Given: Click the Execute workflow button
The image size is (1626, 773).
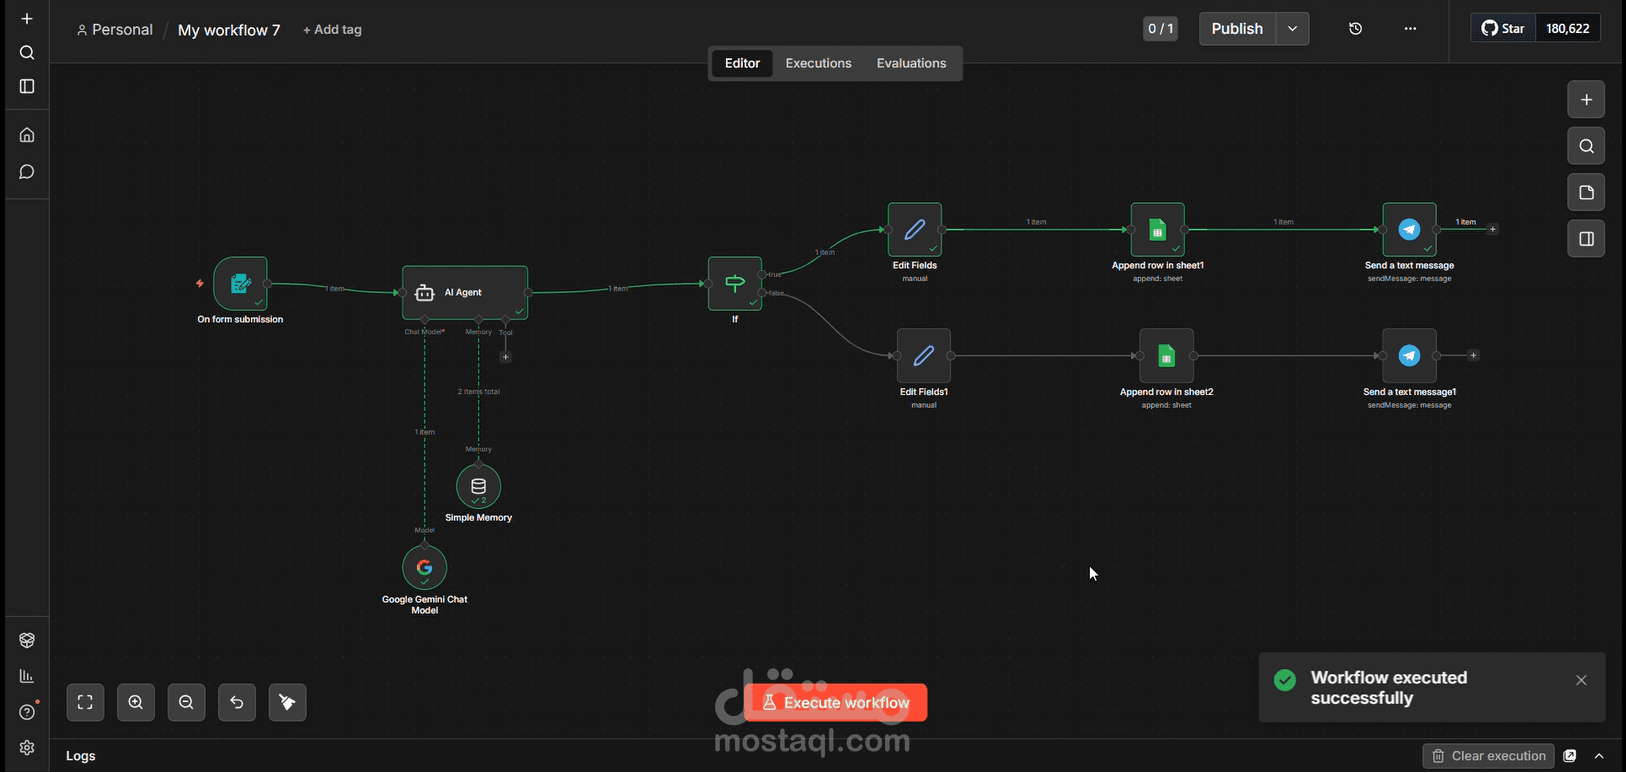Looking at the screenshot, I should click(x=836, y=703).
